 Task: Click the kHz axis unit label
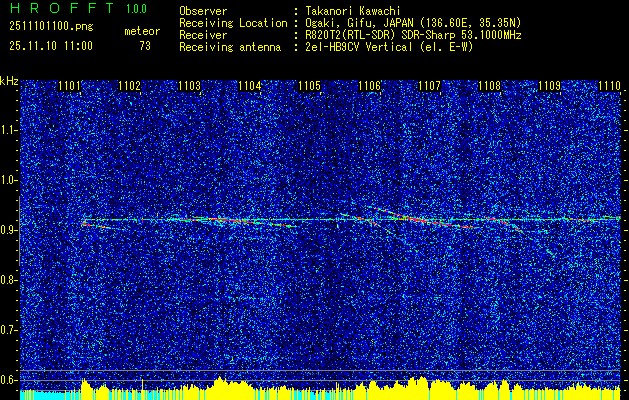[9, 81]
